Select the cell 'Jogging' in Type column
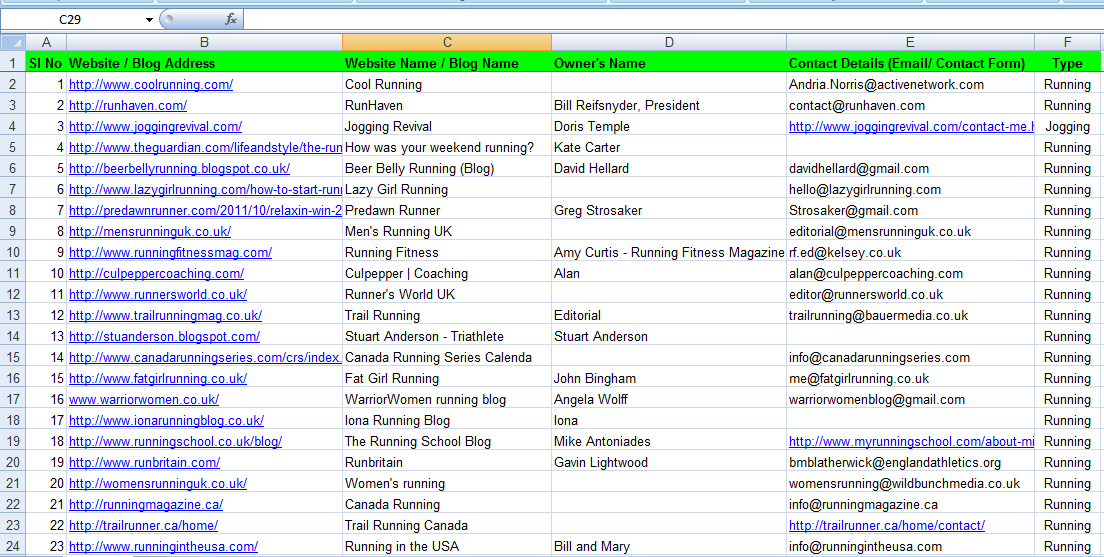Screen dimensions: 1104x557 tap(1067, 127)
